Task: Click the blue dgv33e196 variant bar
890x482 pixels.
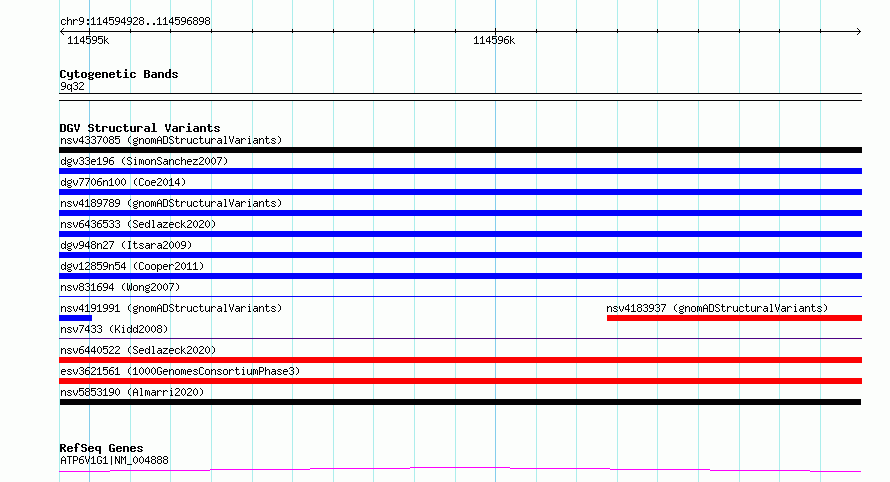Action: (460, 171)
